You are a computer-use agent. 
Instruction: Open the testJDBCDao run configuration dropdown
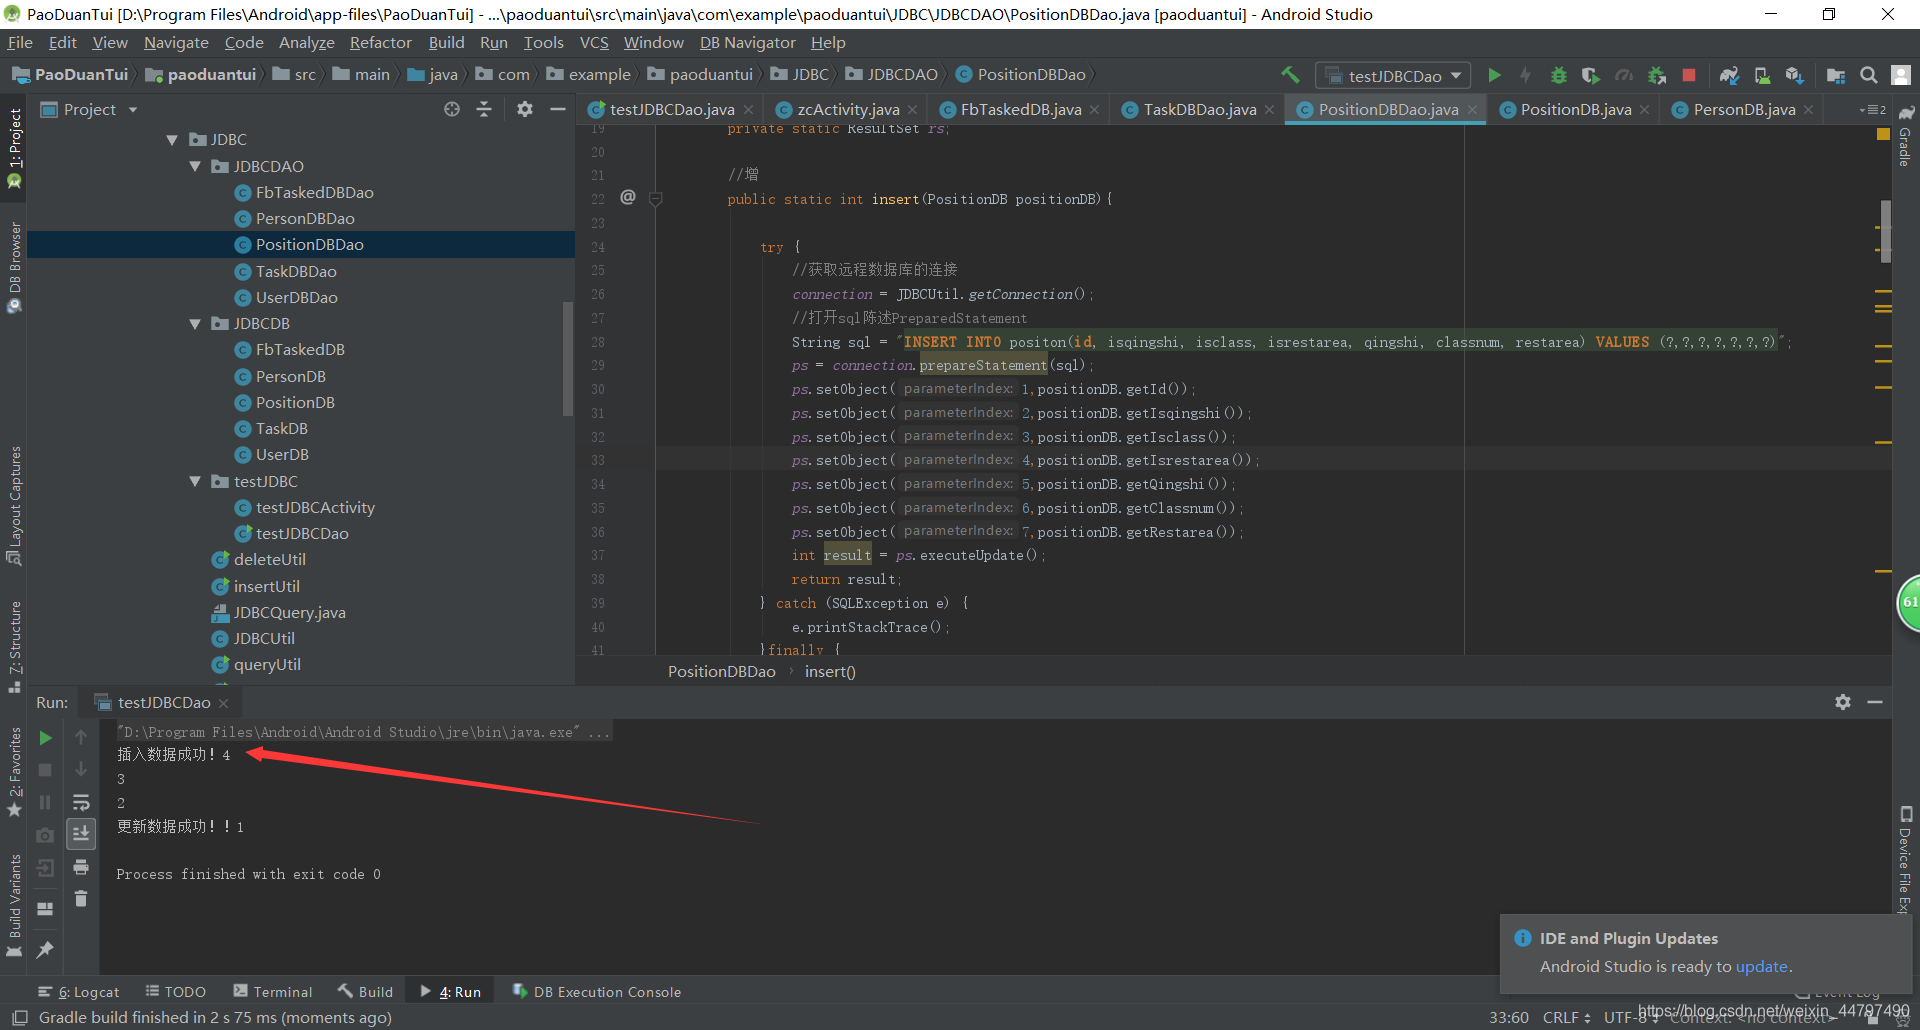1394,76
